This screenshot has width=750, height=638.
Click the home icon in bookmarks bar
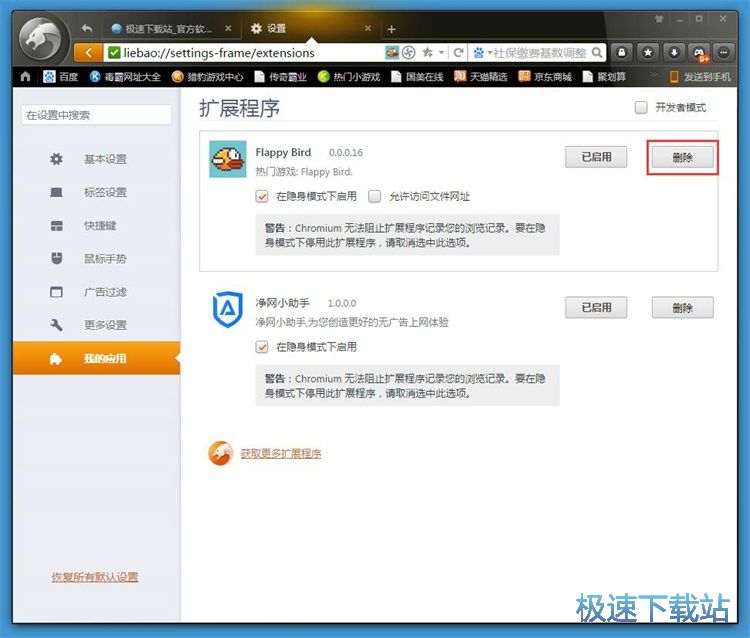(25, 77)
